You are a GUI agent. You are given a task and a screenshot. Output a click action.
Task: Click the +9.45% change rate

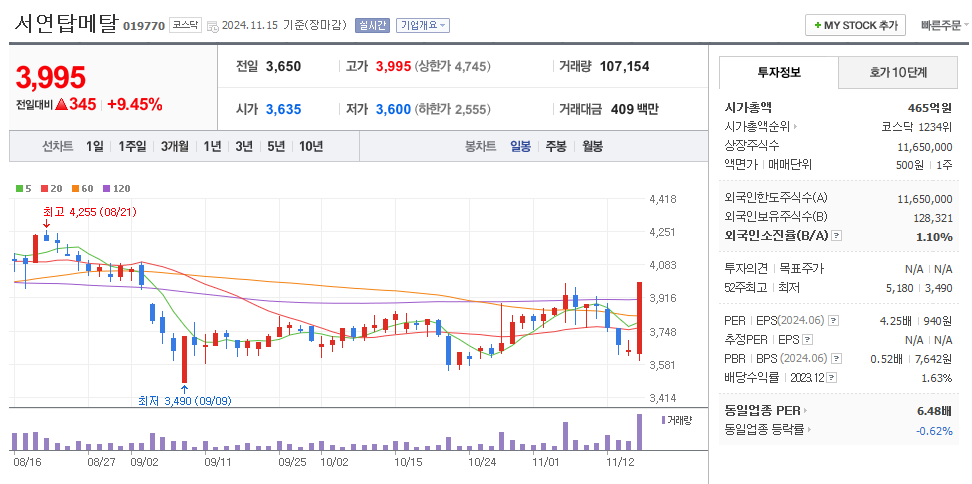[x=135, y=104]
